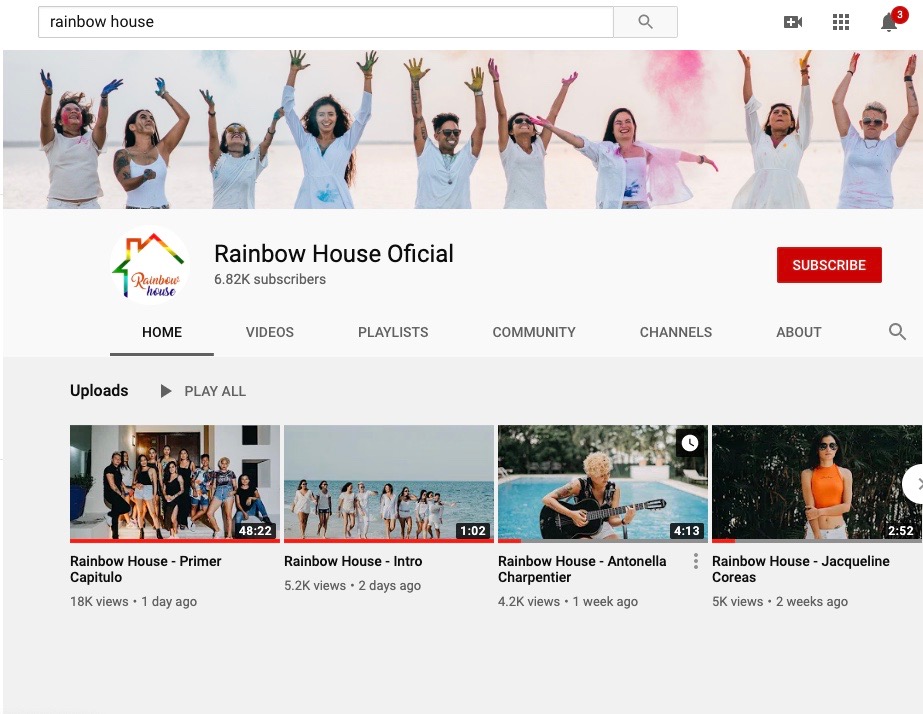Click the search field containing rainbow house
Viewport: 923px width, 714px height.
click(x=325, y=22)
